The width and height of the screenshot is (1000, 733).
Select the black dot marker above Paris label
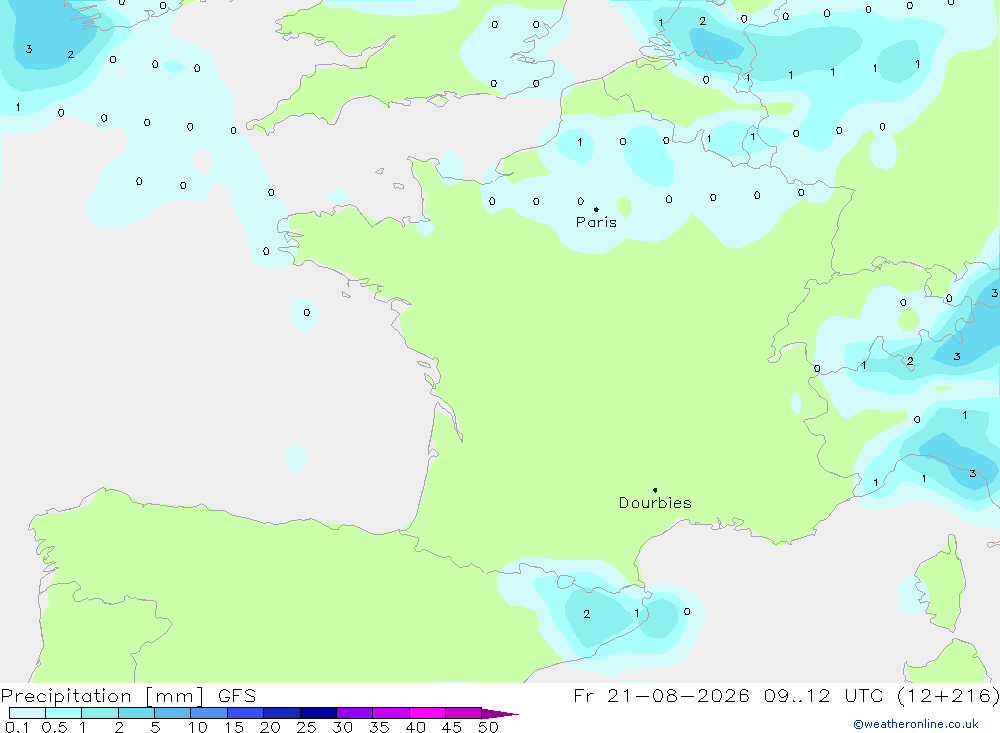pos(596,209)
